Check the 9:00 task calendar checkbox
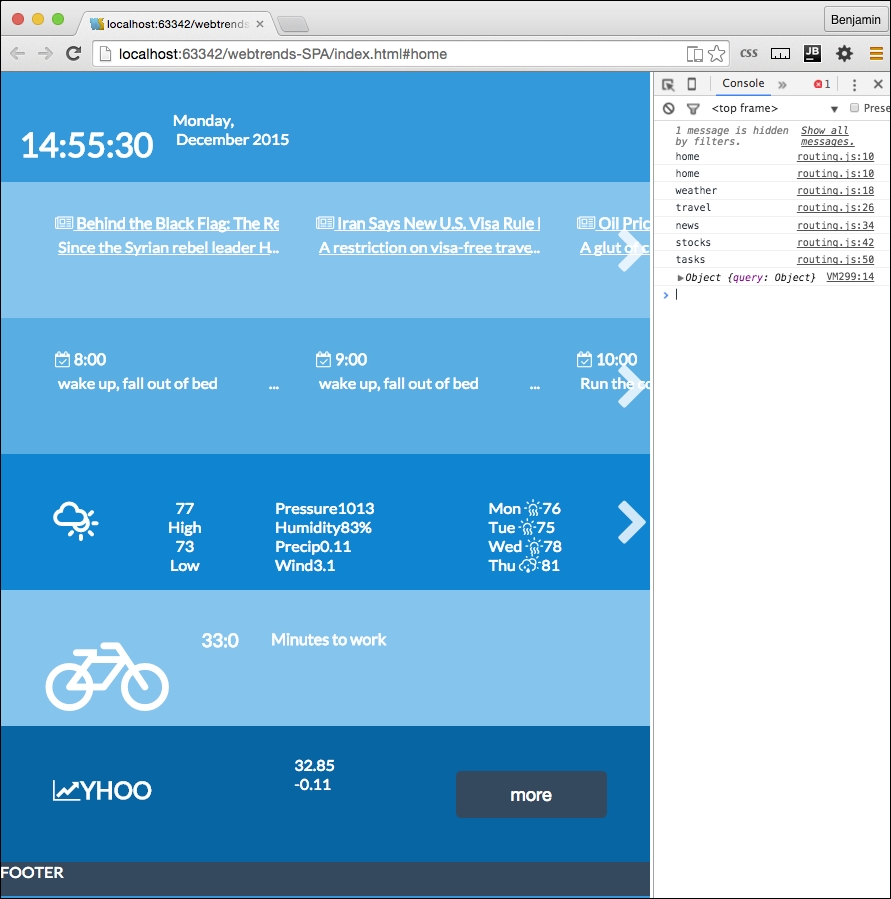Viewport: 891px width, 899px height. tap(325, 357)
